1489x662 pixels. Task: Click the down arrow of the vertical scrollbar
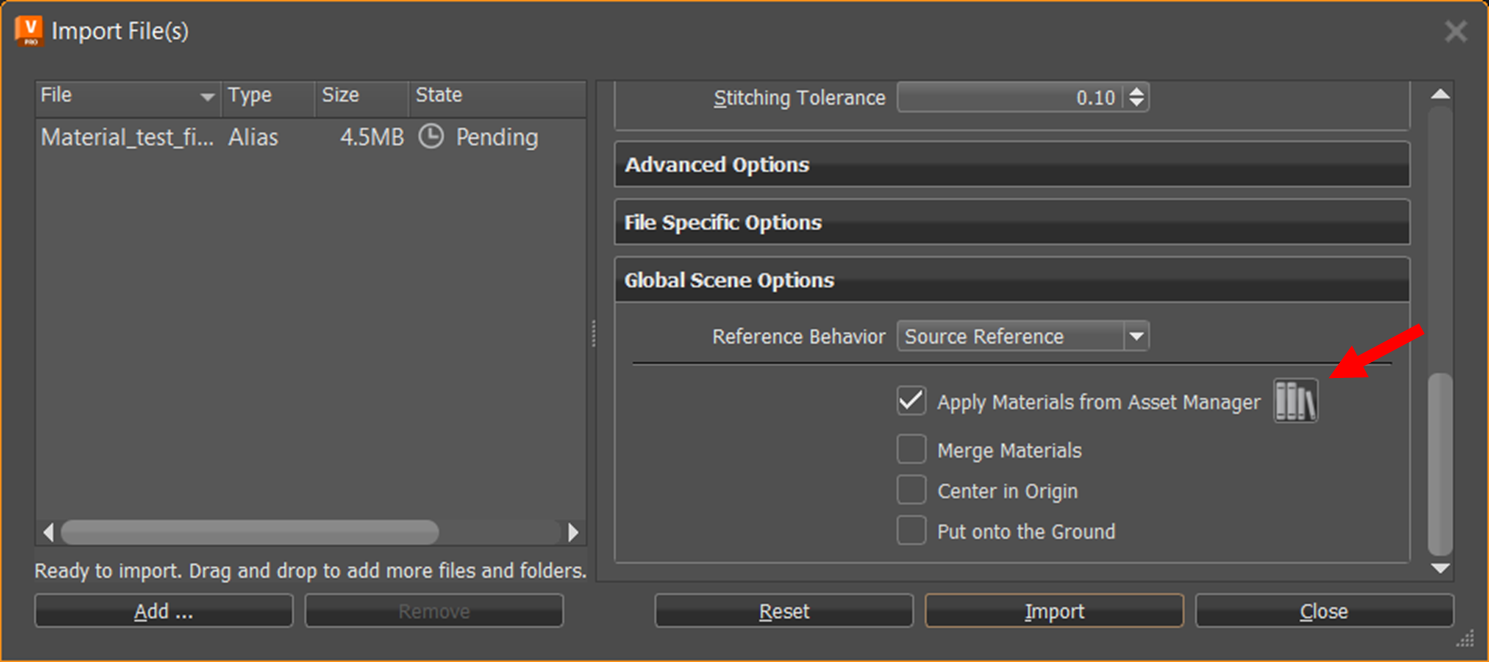click(x=1441, y=569)
